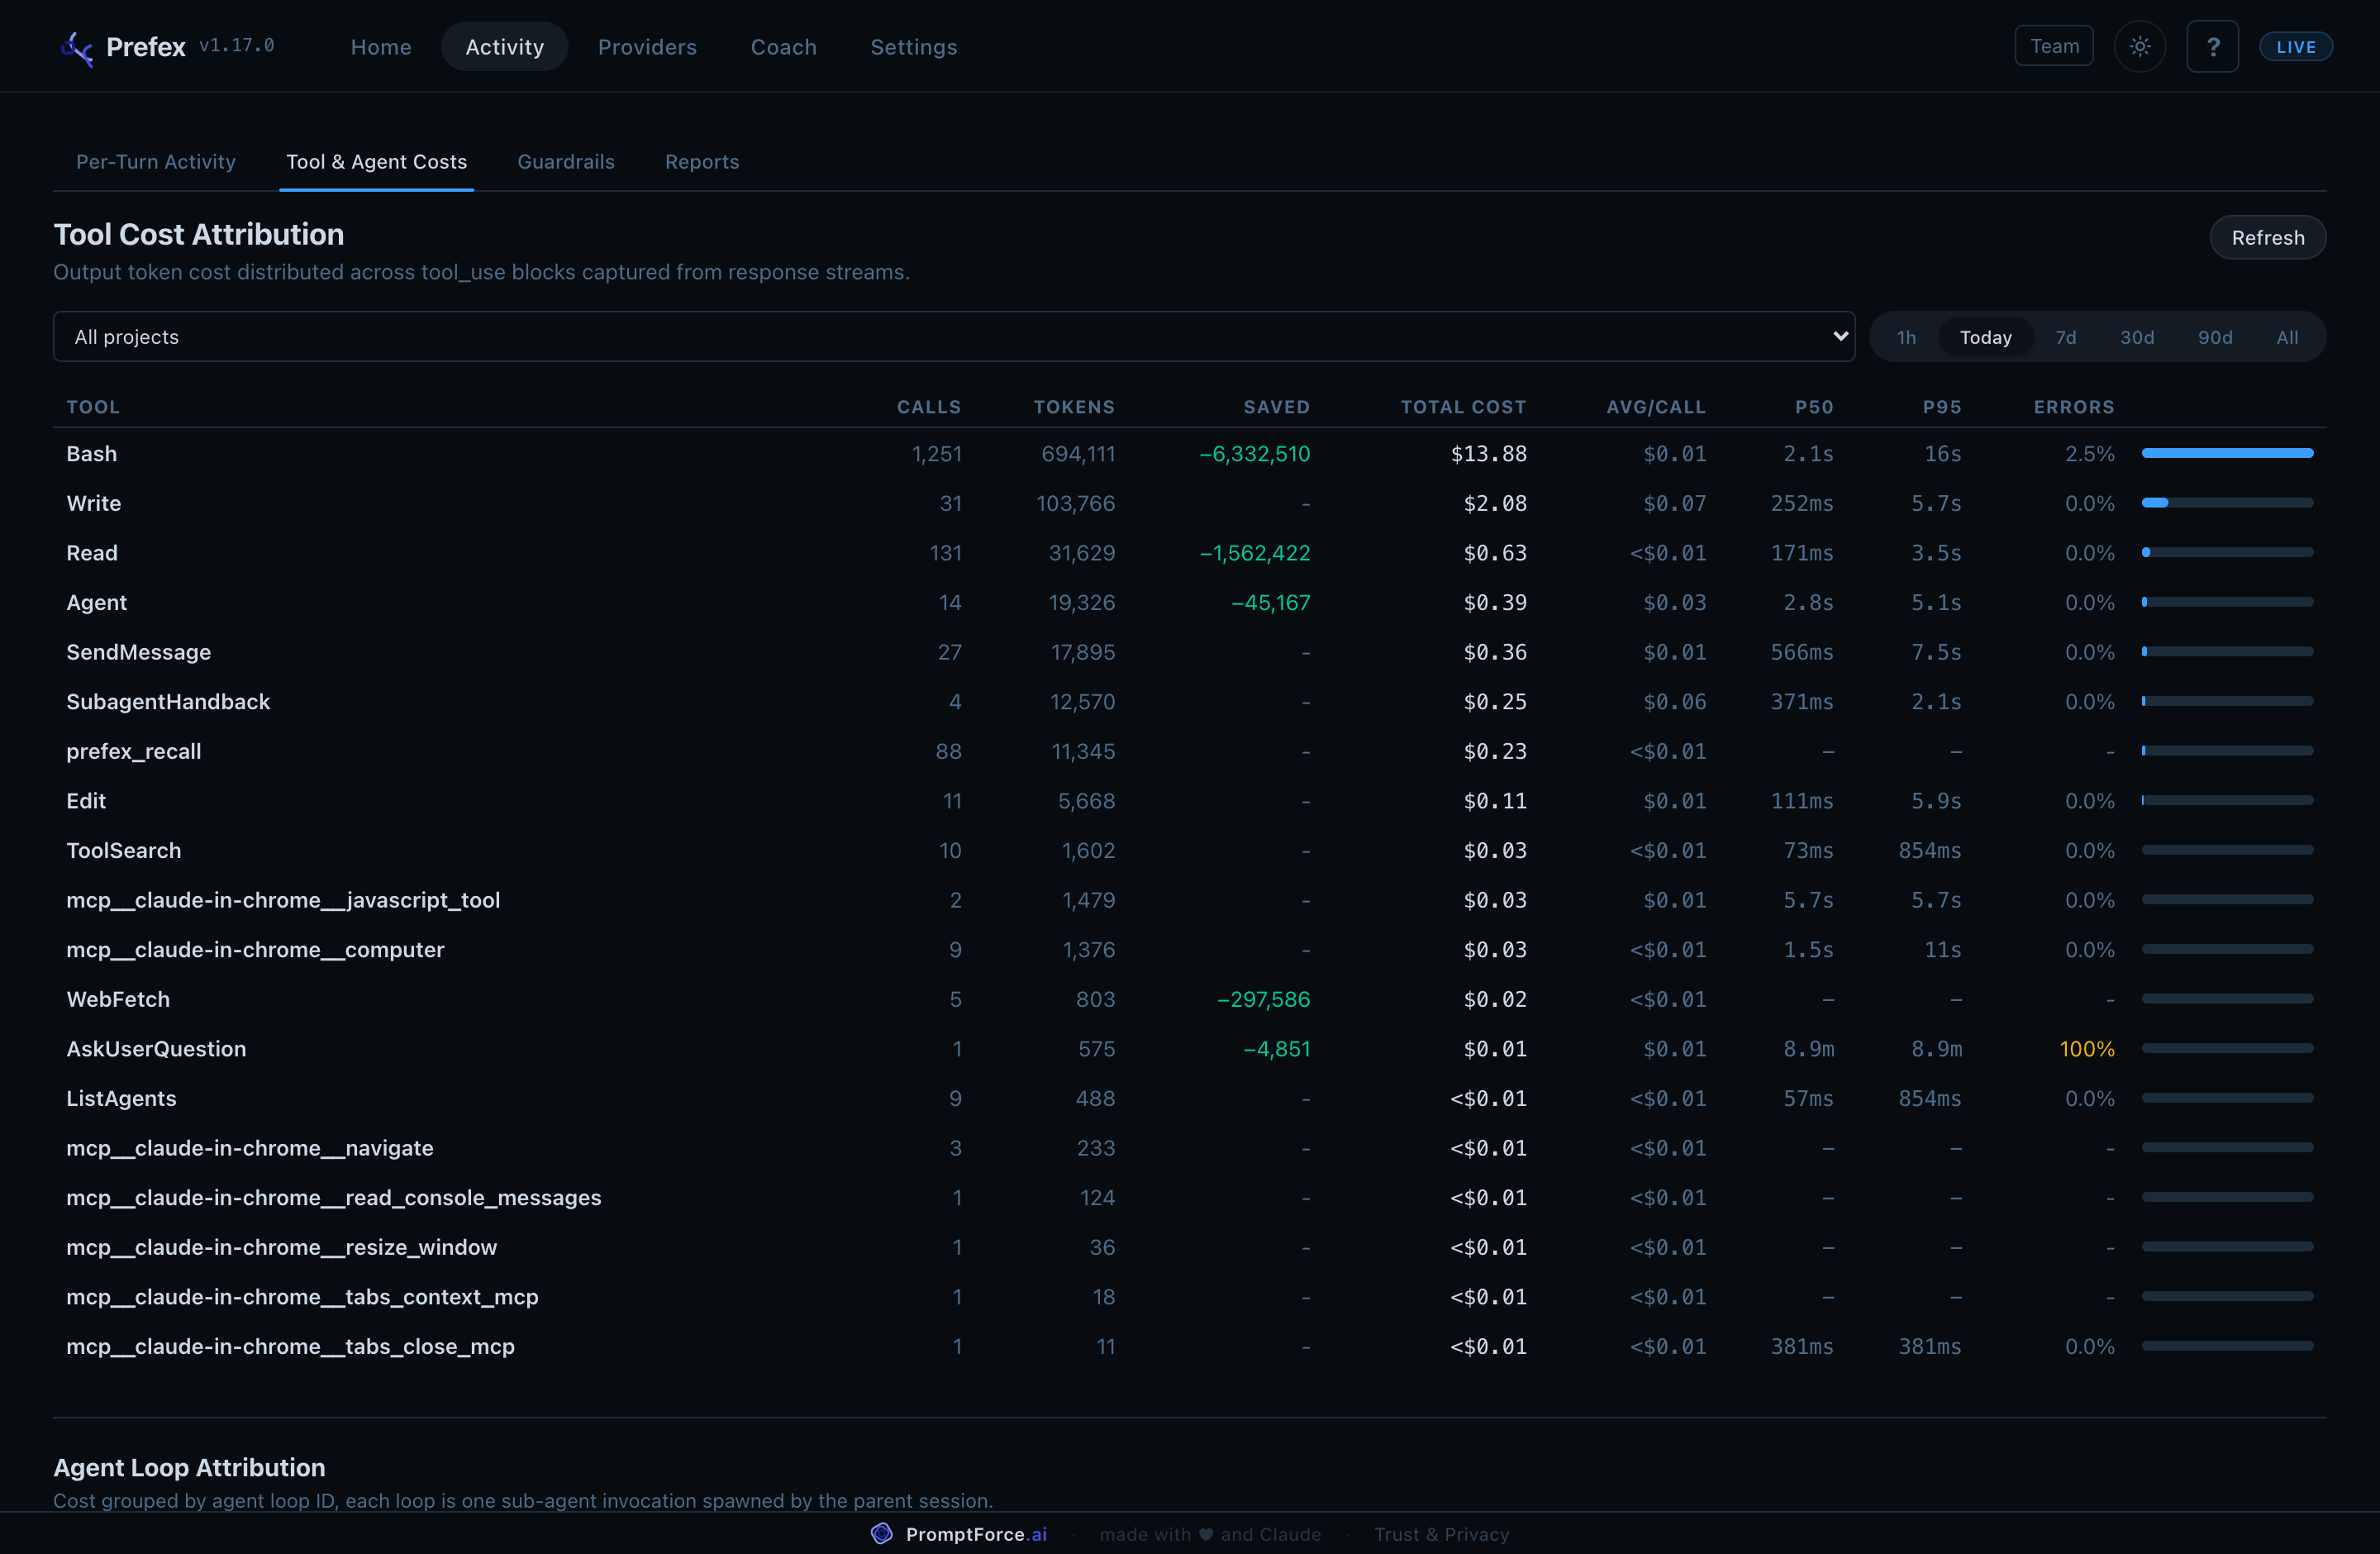Sort by the AVG/CALL column header
Image resolution: width=2380 pixels, height=1554 pixels.
click(1655, 407)
